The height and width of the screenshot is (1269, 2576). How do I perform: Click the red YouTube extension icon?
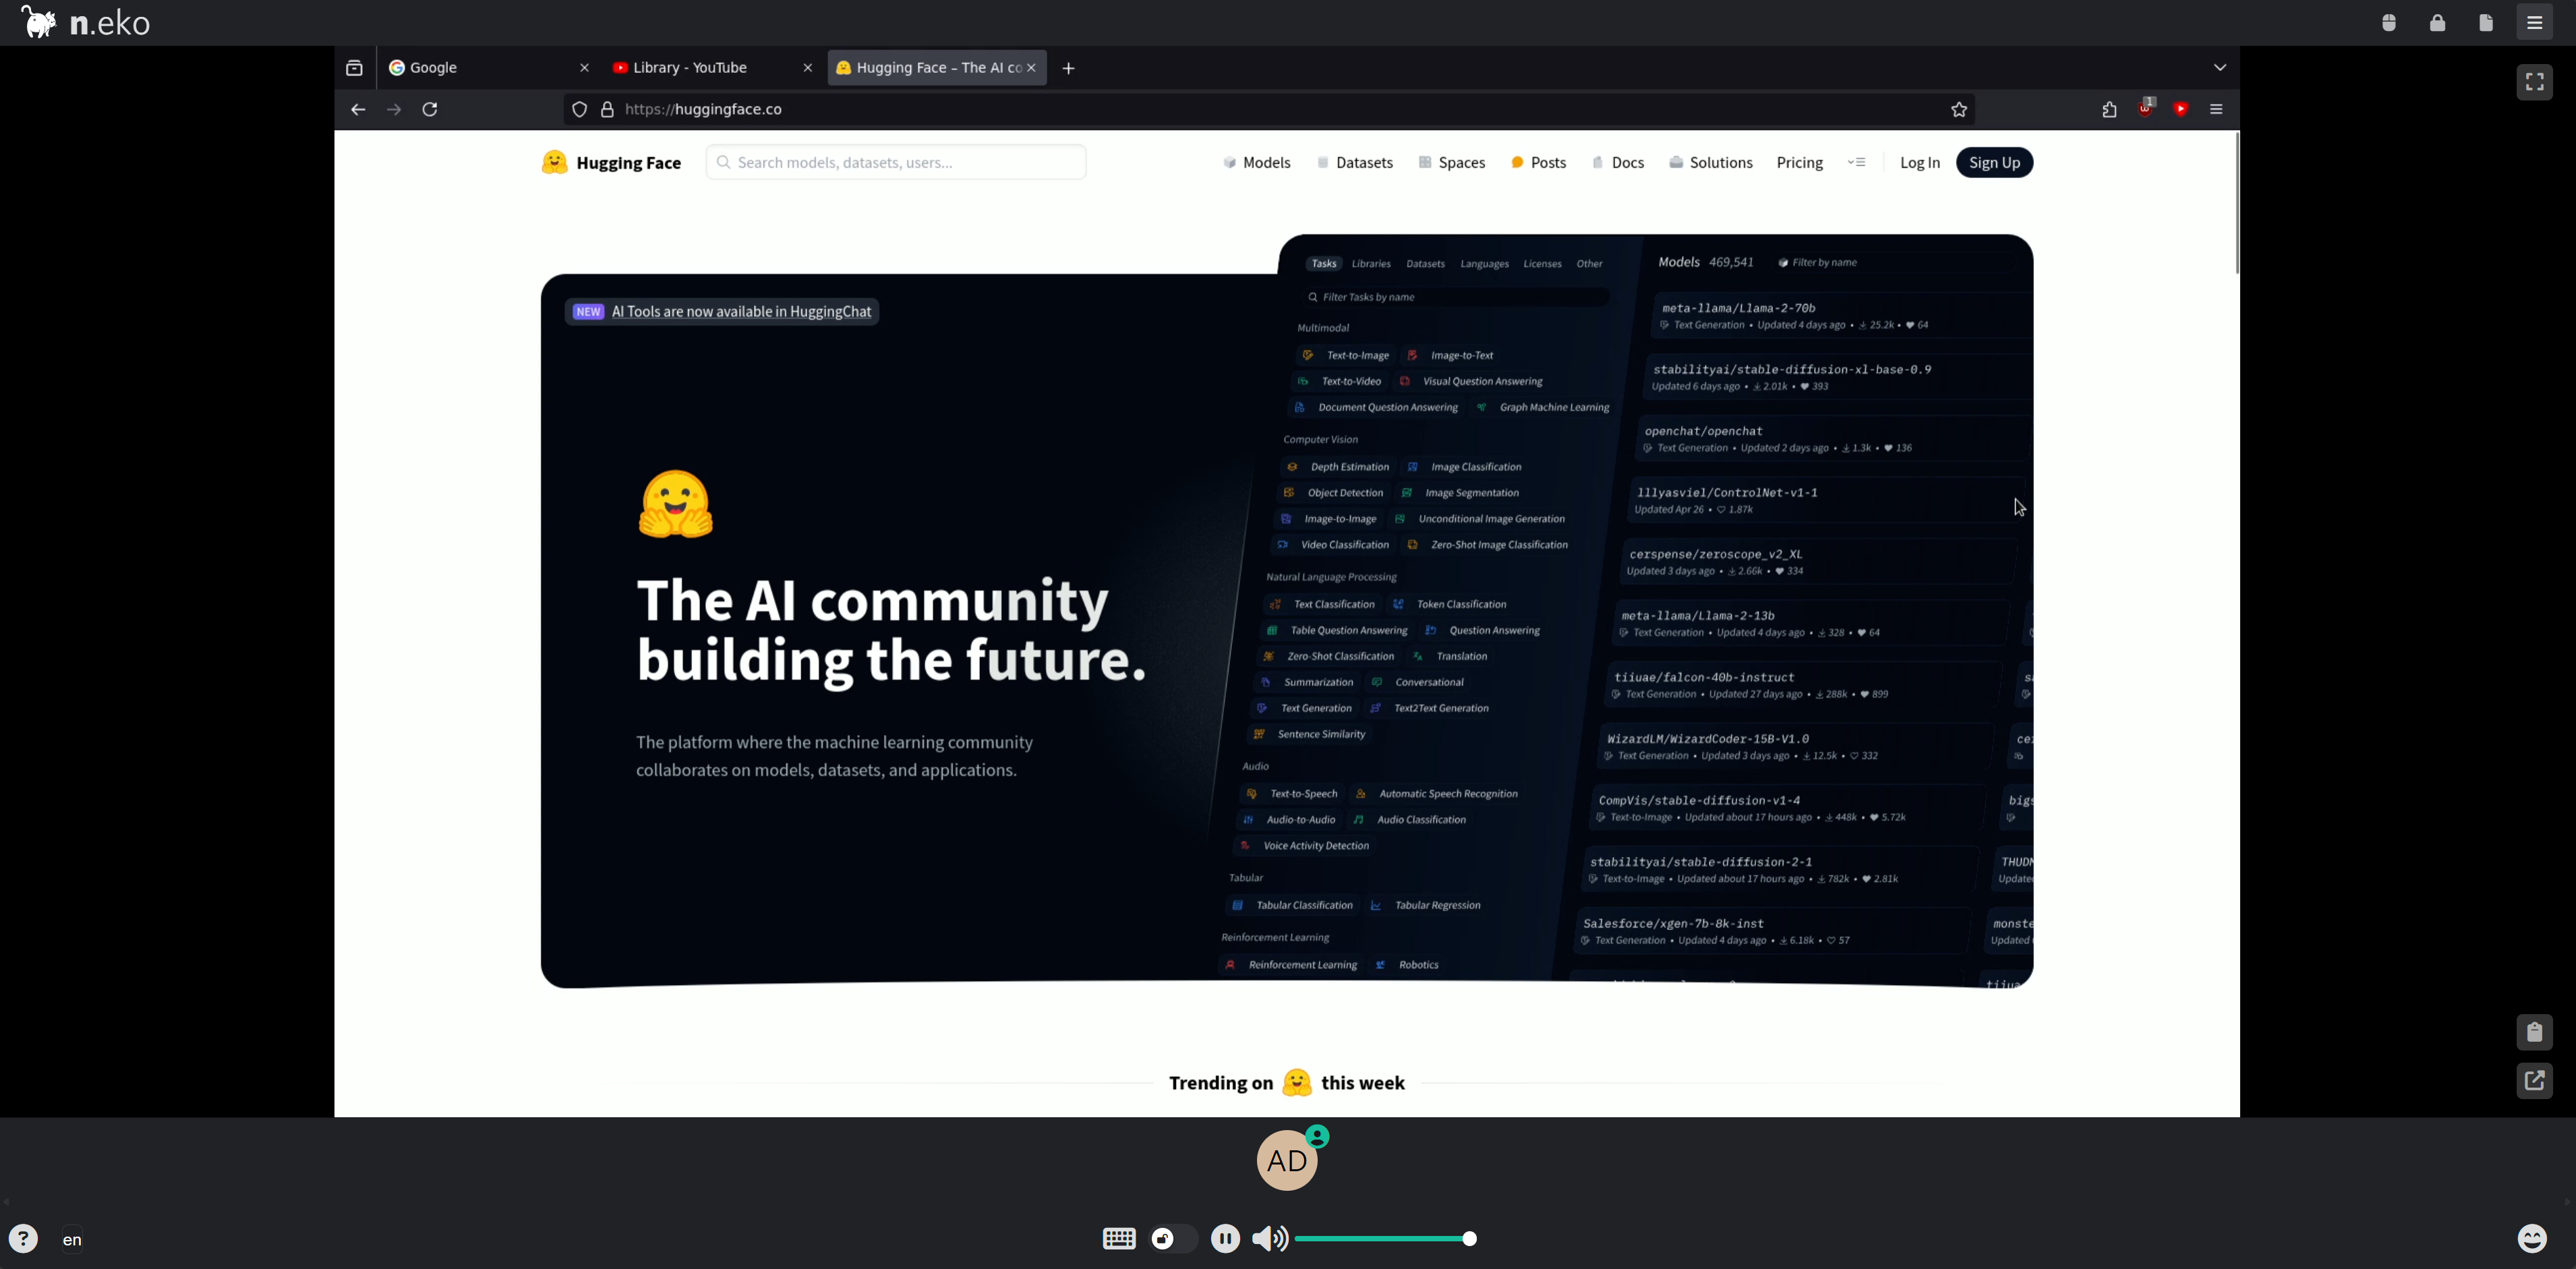[2181, 110]
